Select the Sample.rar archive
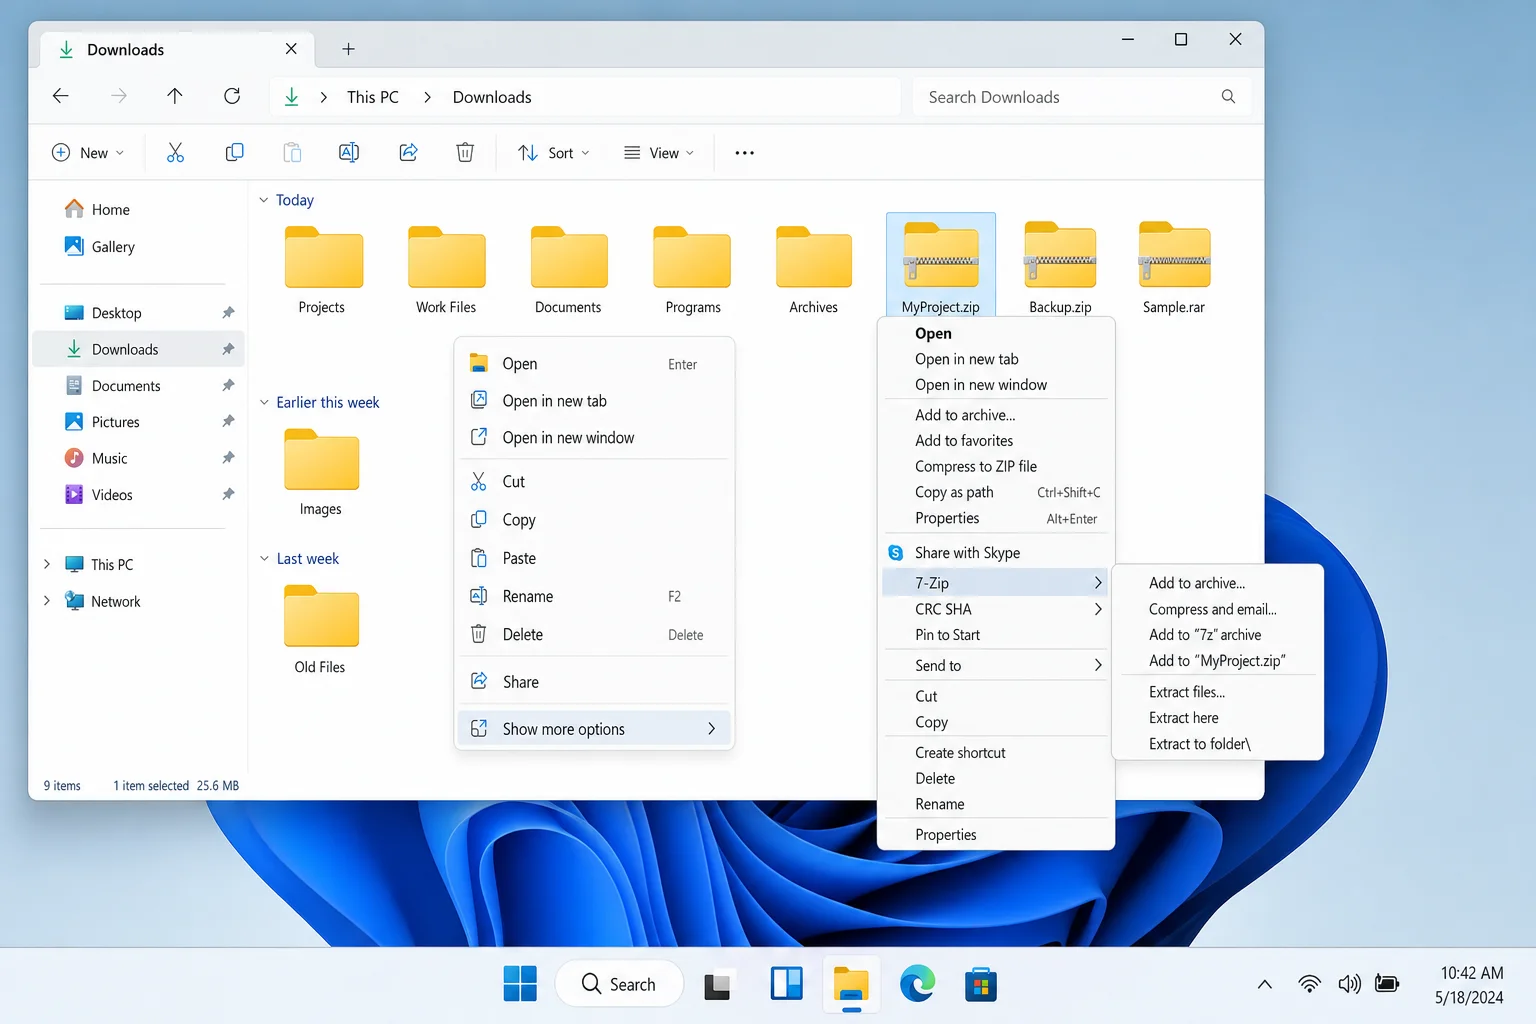This screenshot has height=1024, width=1536. (x=1174, y=268)
